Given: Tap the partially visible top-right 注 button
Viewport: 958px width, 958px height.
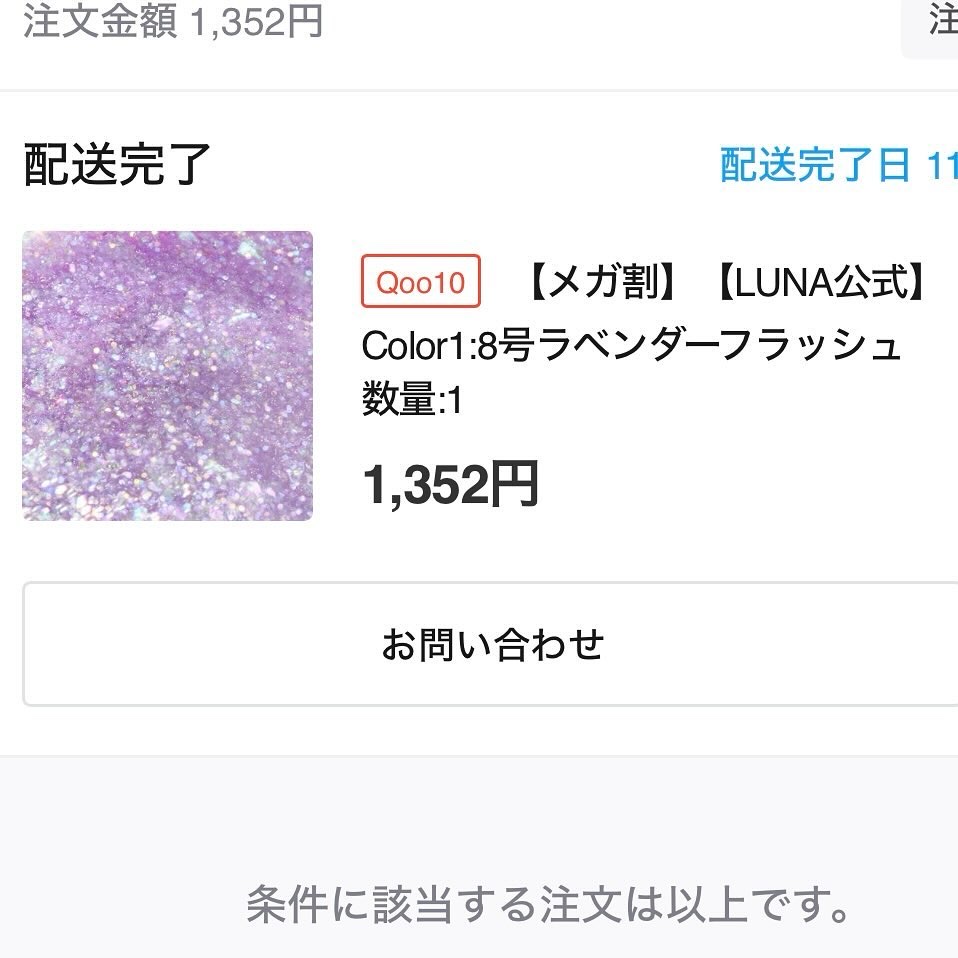Looking at the screenshot, I should (x=940, y=22).
